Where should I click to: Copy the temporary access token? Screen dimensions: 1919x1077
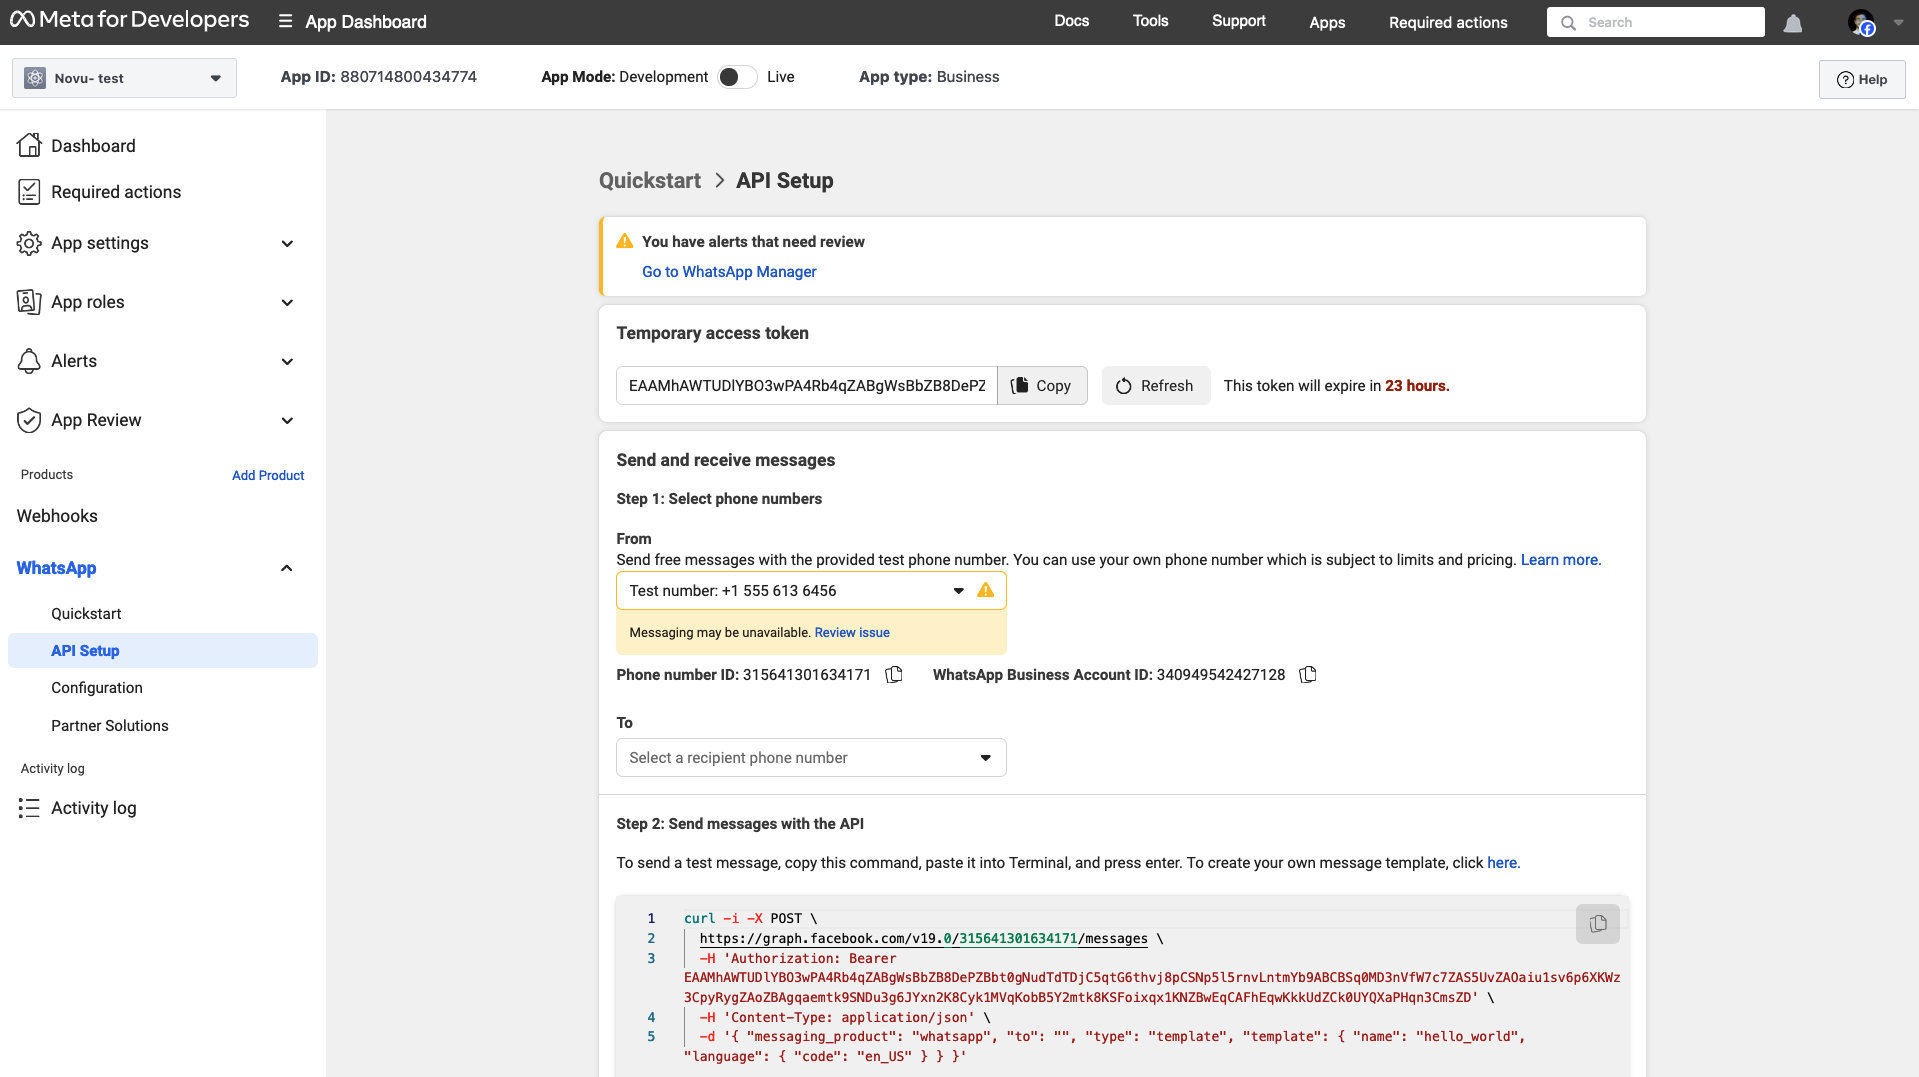[x=1042, y=386]
